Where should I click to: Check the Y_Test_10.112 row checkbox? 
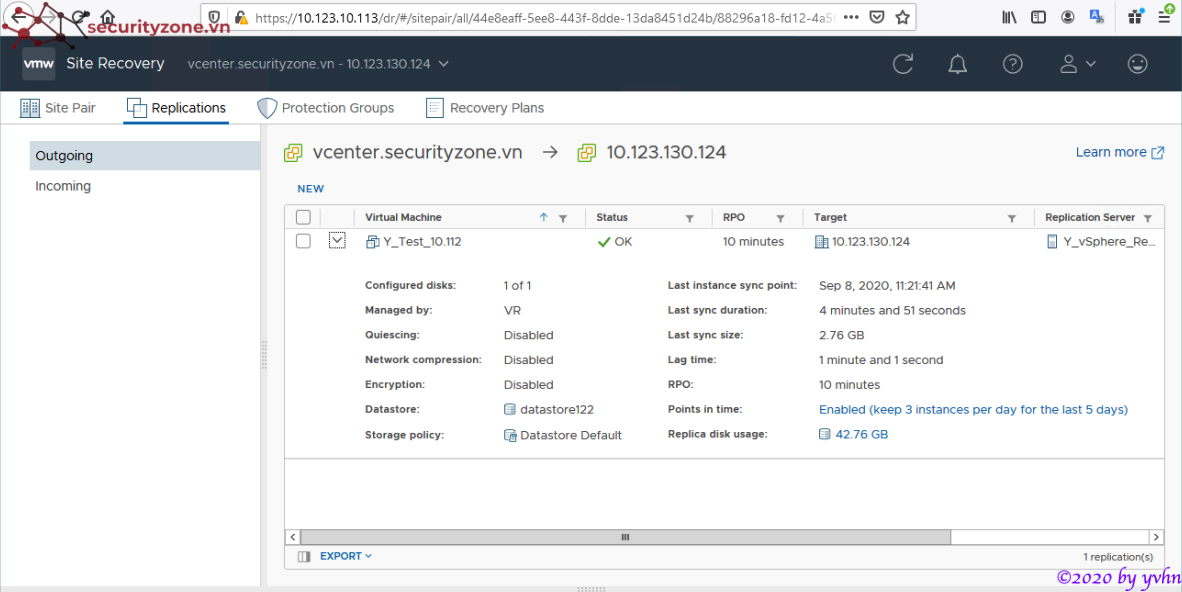(303, 241)
